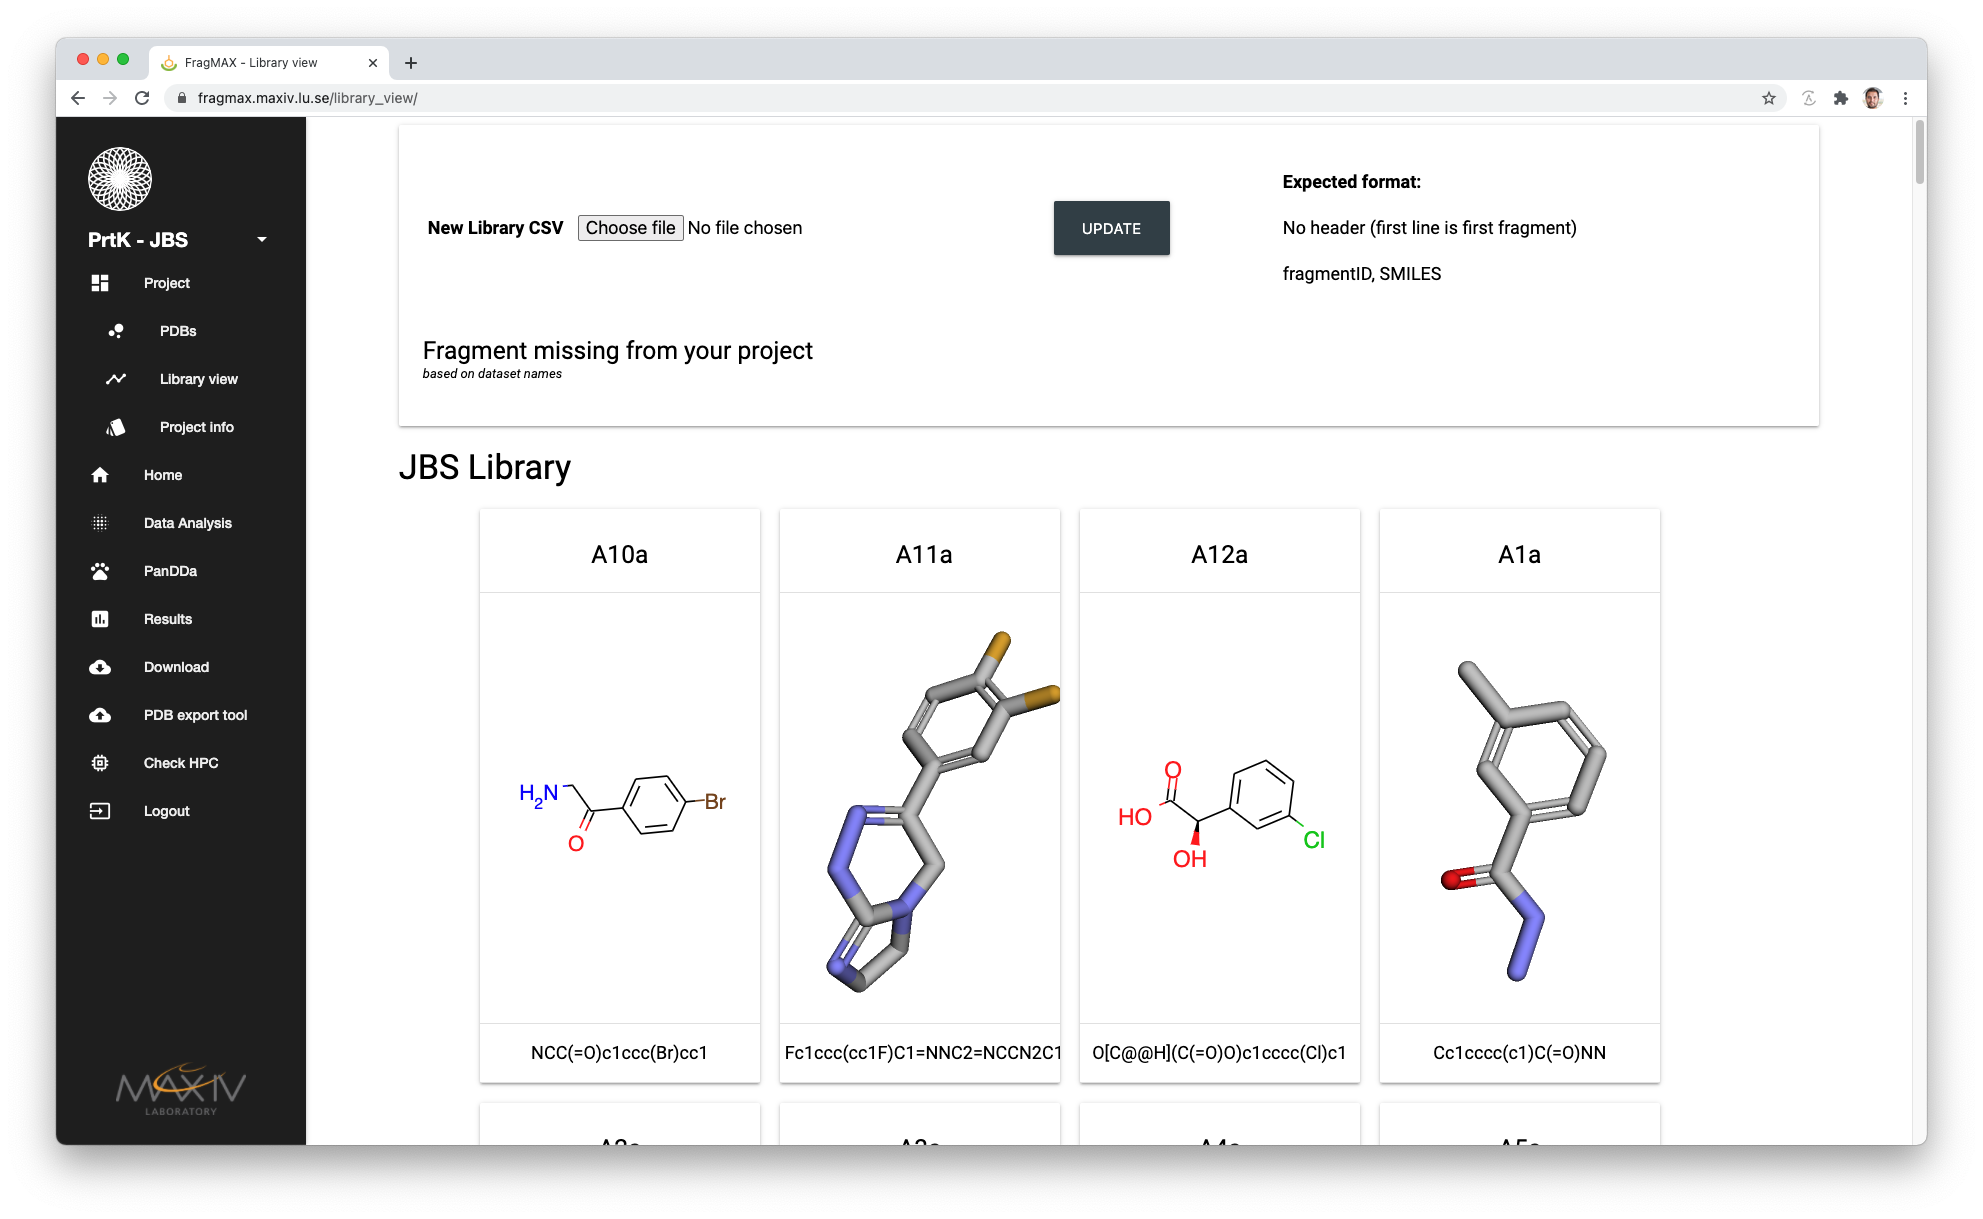Image resolution: width=1983 pixels, height=1219 pixels.
Task: Click the Logout exit icon
Action: (x=100, y=811)
